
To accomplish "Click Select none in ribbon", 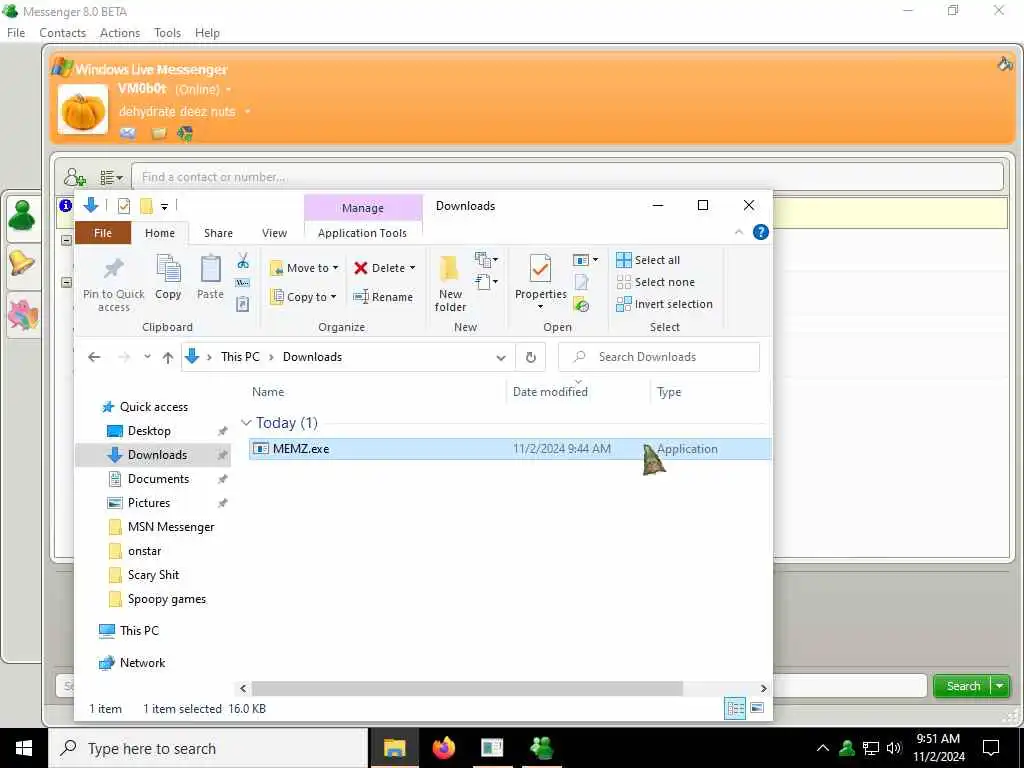I will coord(656,282).
